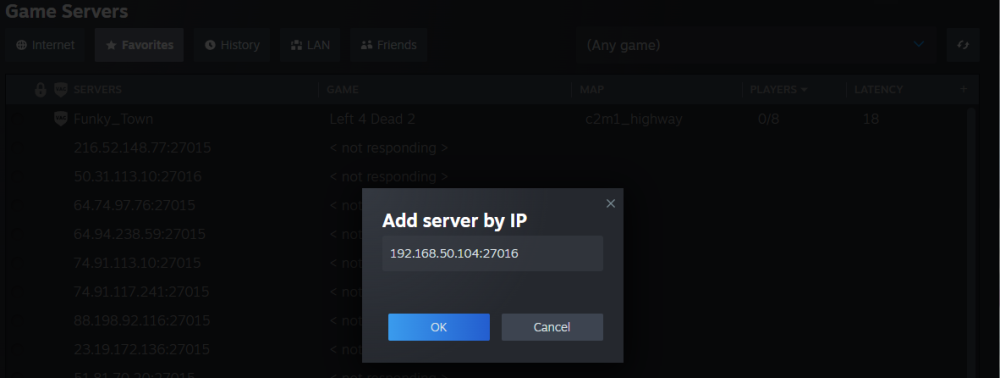Click the password lock column icon
Image resolution: width=1000 pixels, height=378 pixels.
[x=40, y=90]
